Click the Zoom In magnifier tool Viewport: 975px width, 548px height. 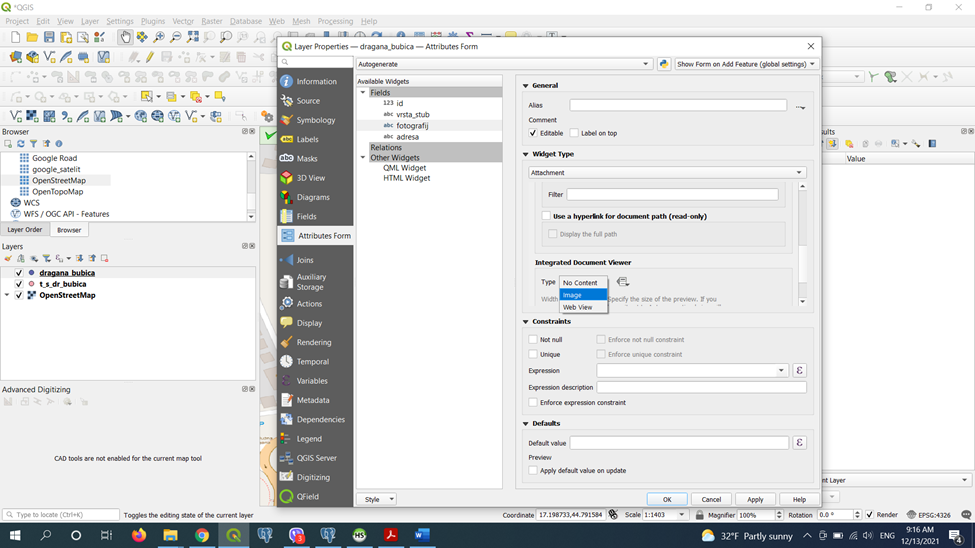click(159, 37)
